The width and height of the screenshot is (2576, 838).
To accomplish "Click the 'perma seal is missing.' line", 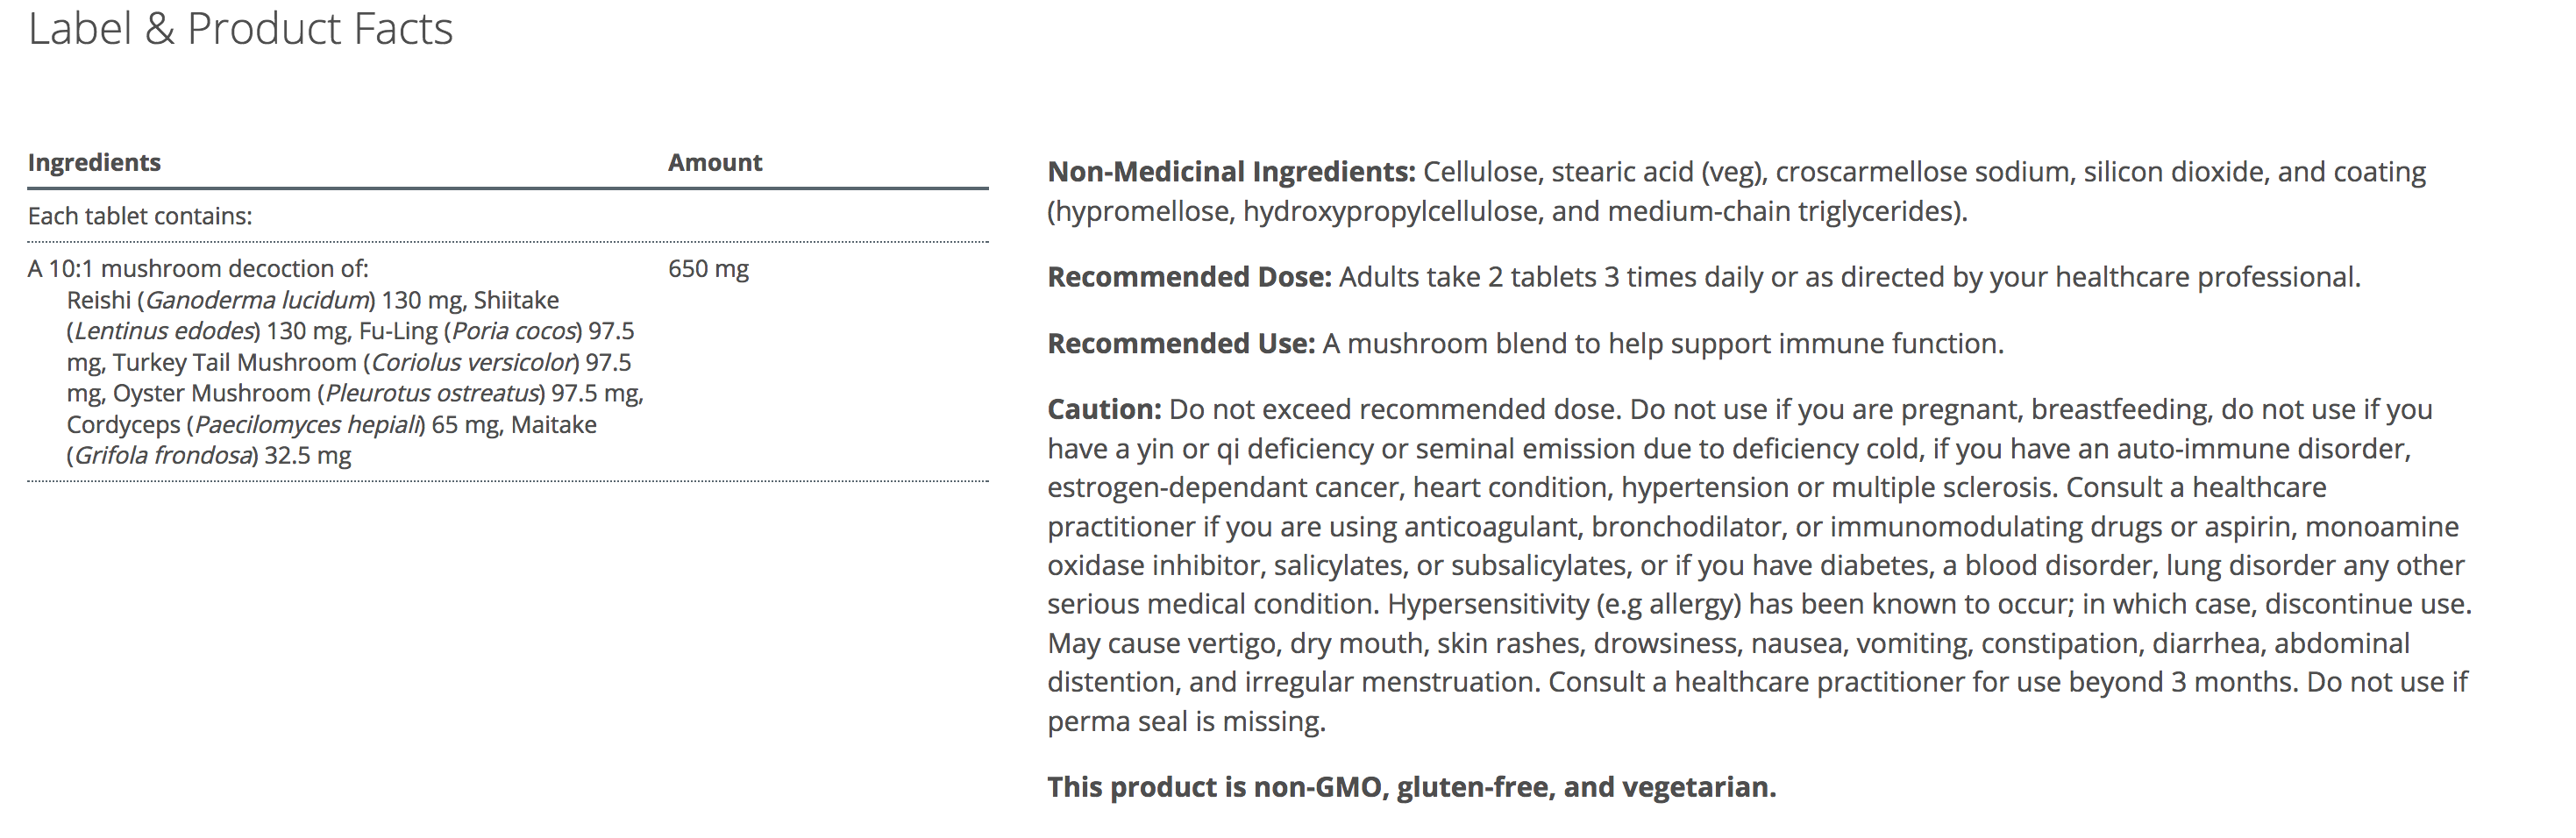I will (x=1186, y=721).
